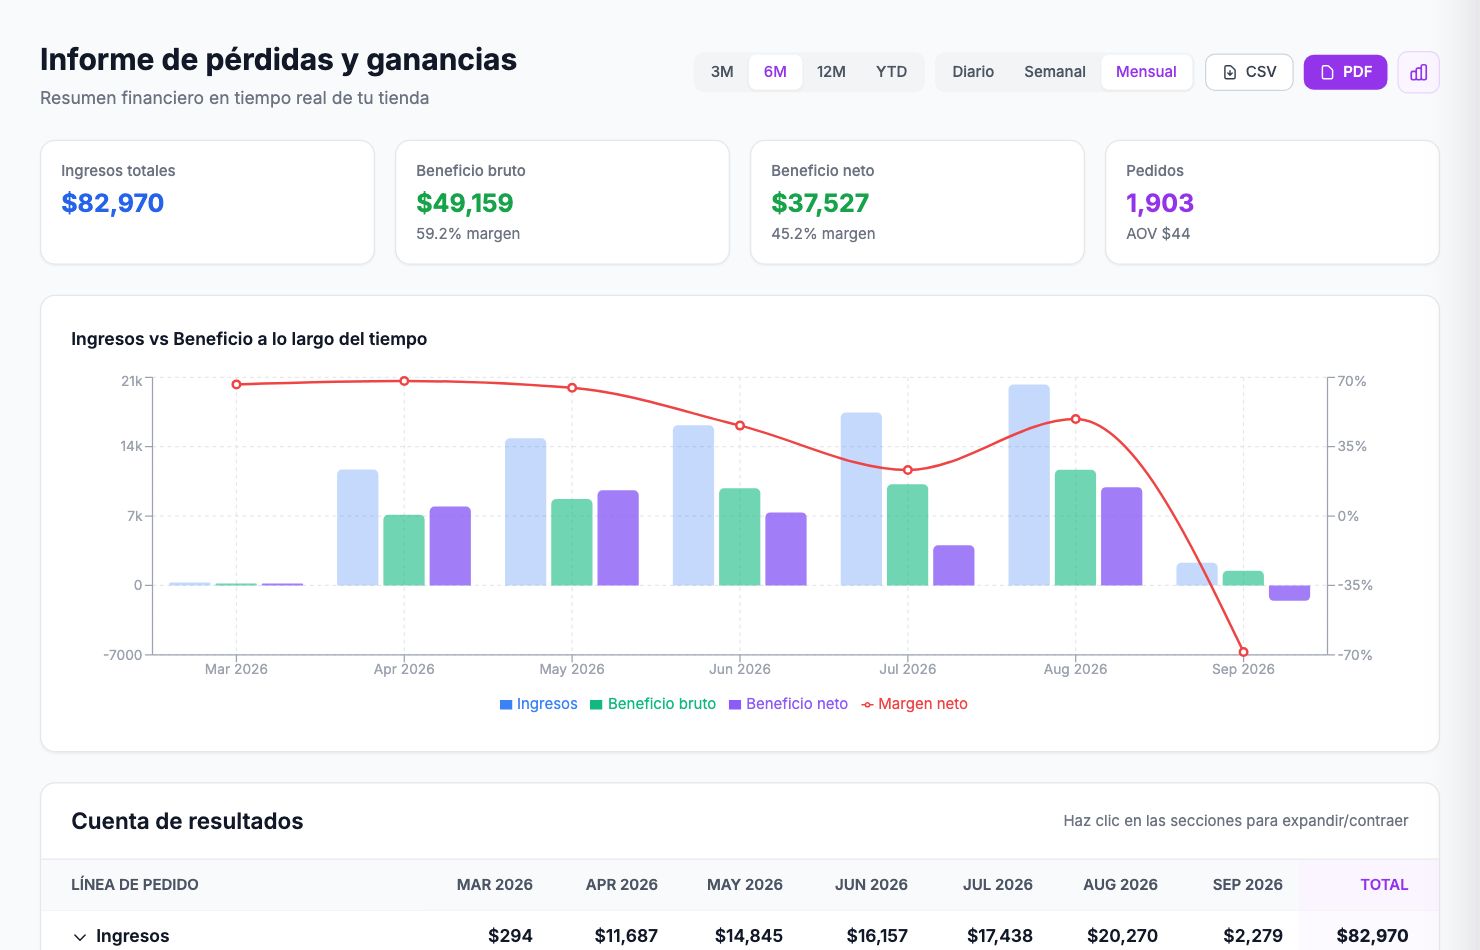Screen dimensions: 1480x950
Task: Switch to Semanal granularity
Action: 1054,72
